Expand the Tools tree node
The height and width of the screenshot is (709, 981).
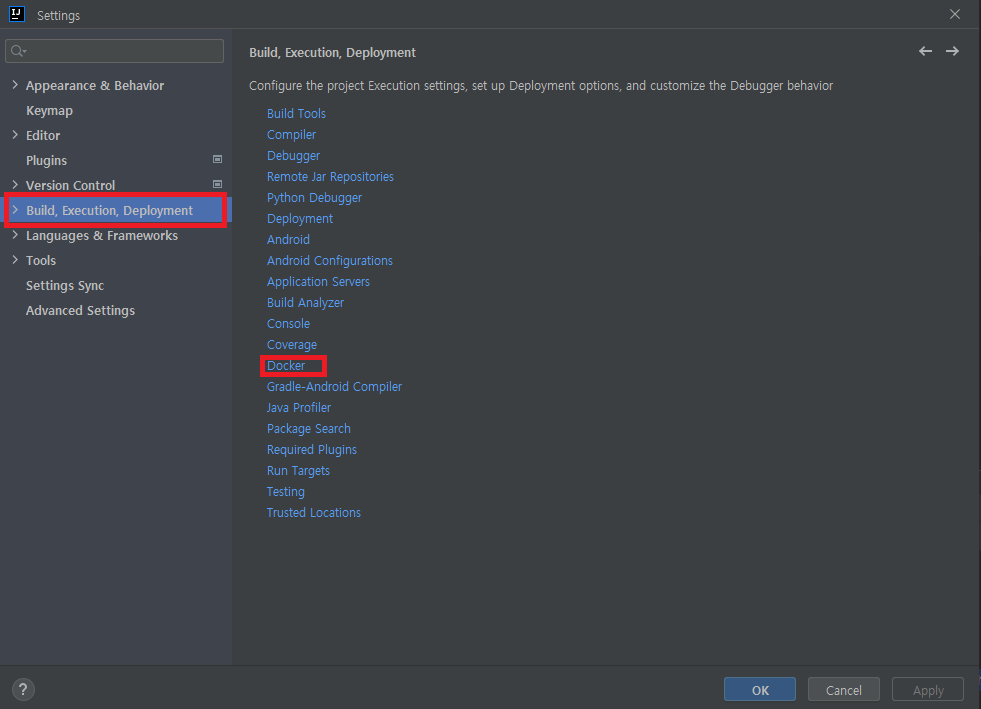click(x=15, y=260)
